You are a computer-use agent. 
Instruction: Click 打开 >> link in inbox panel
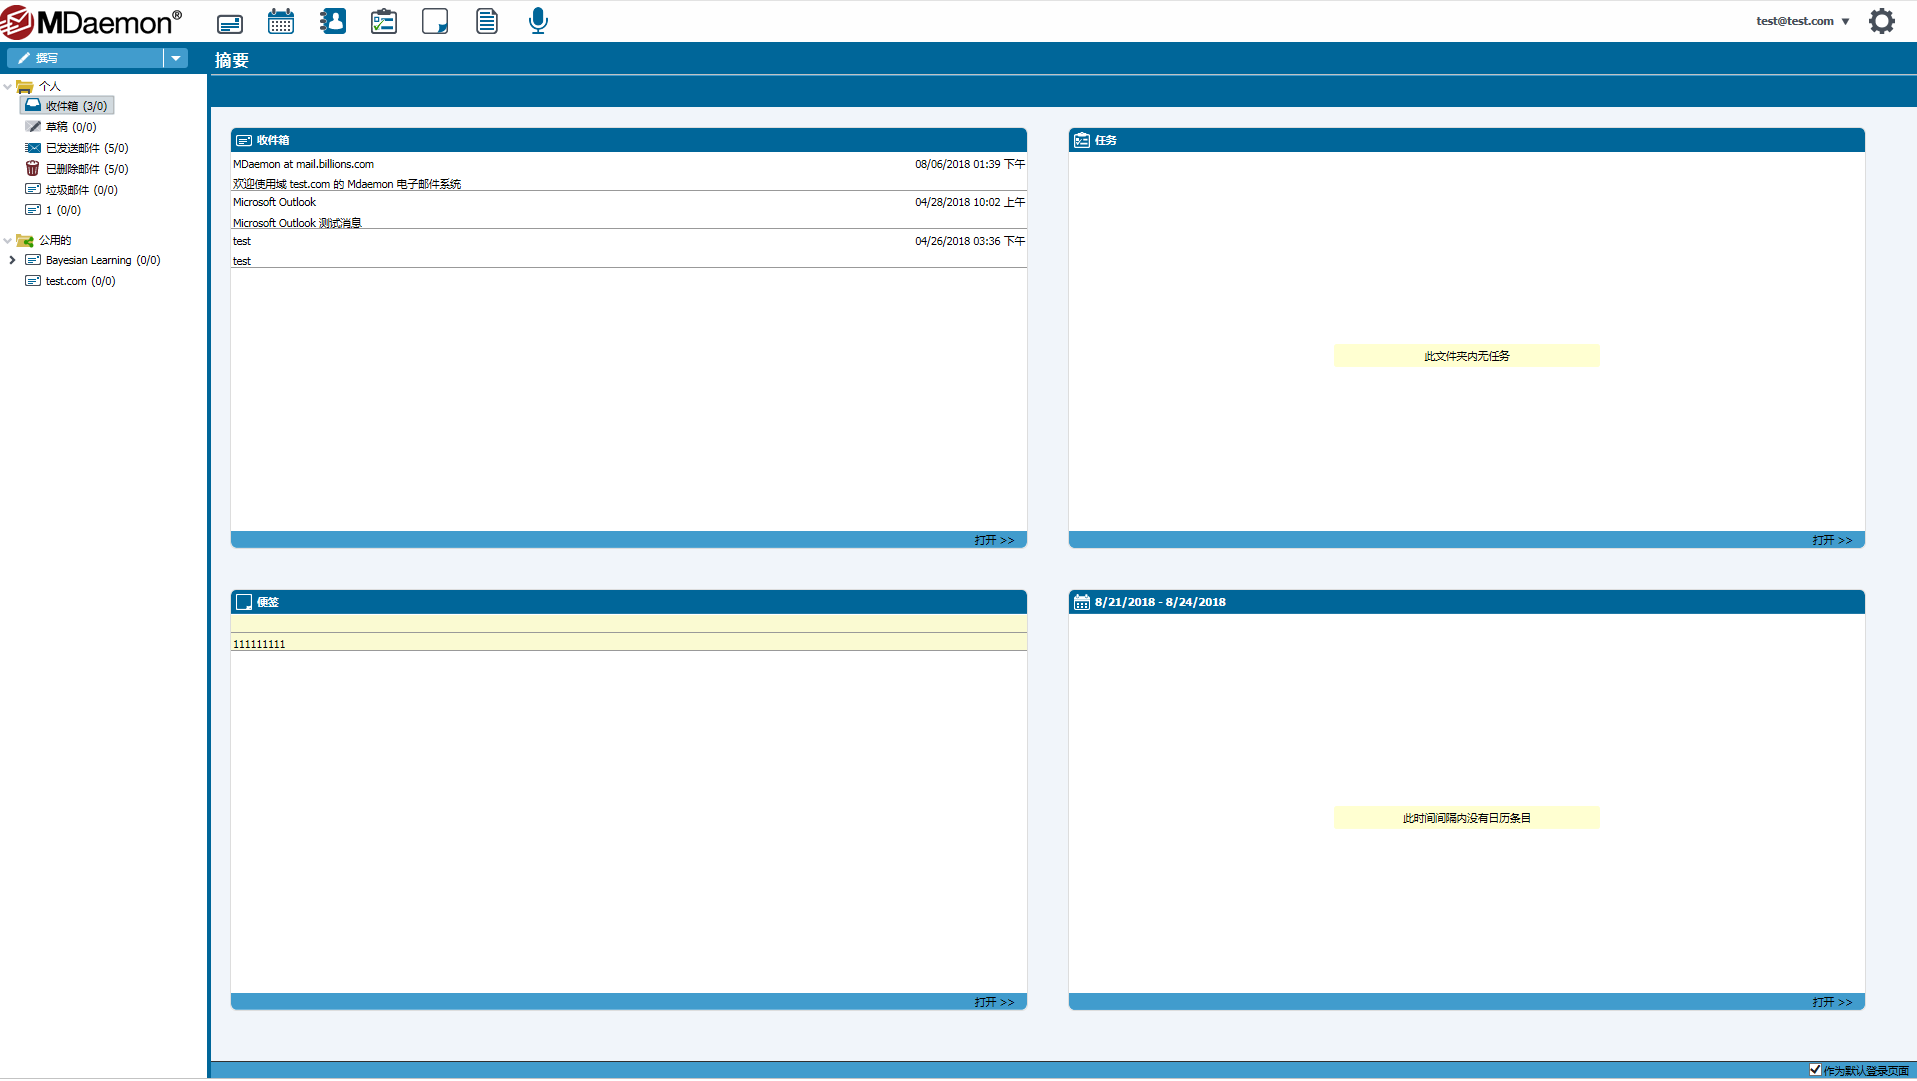coord(993,540)
